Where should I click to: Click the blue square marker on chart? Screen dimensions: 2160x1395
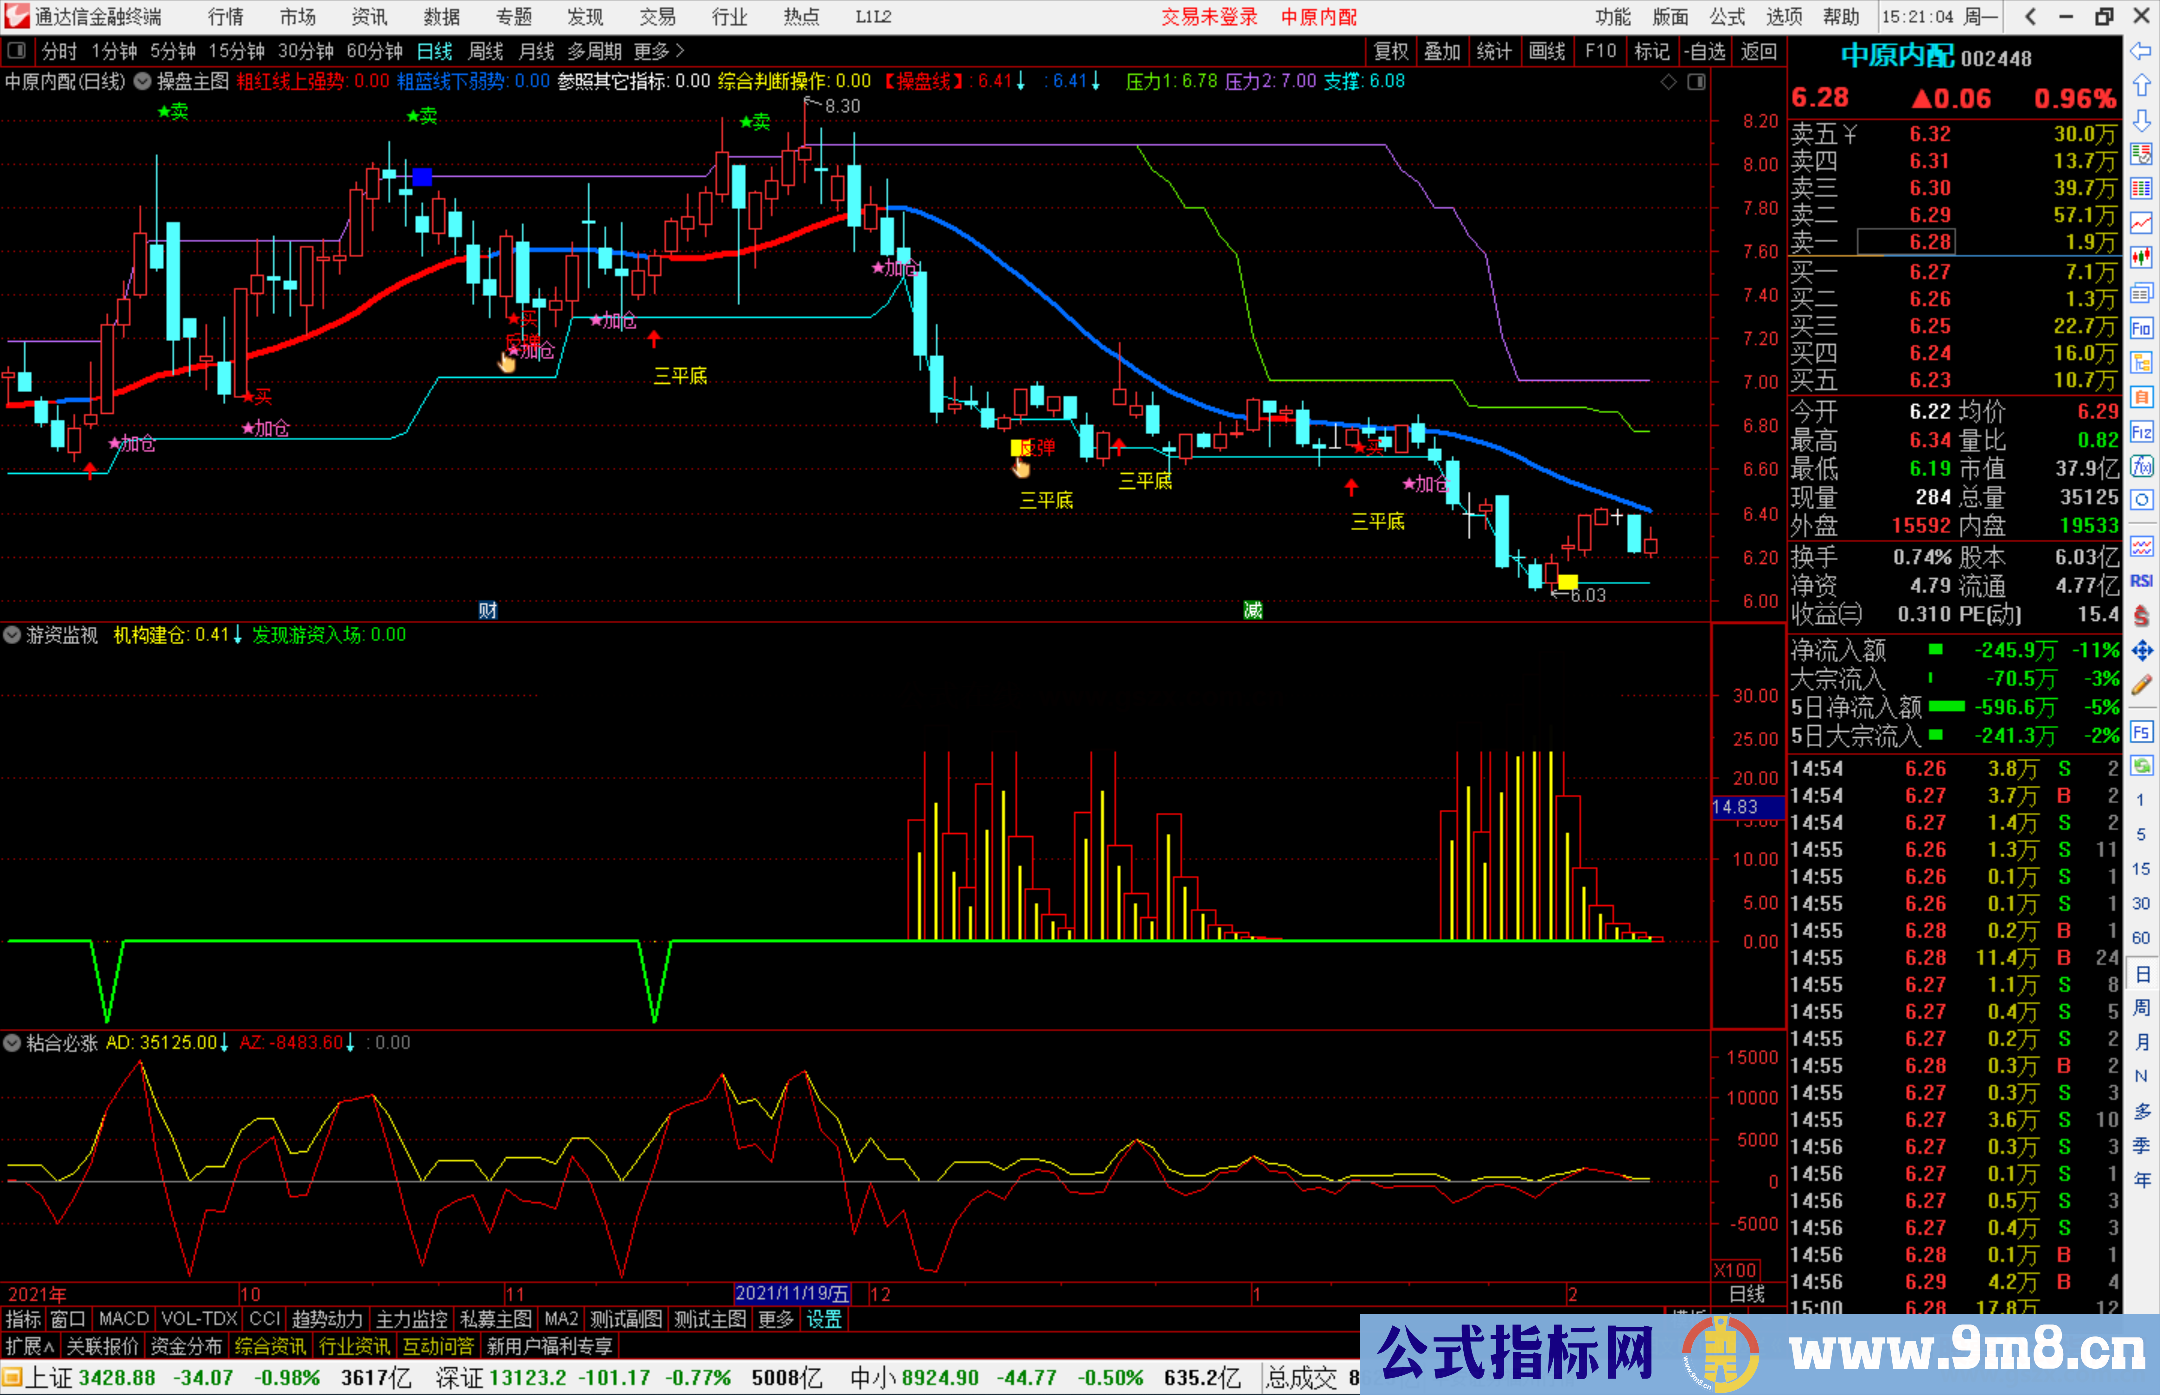[422, 177]
